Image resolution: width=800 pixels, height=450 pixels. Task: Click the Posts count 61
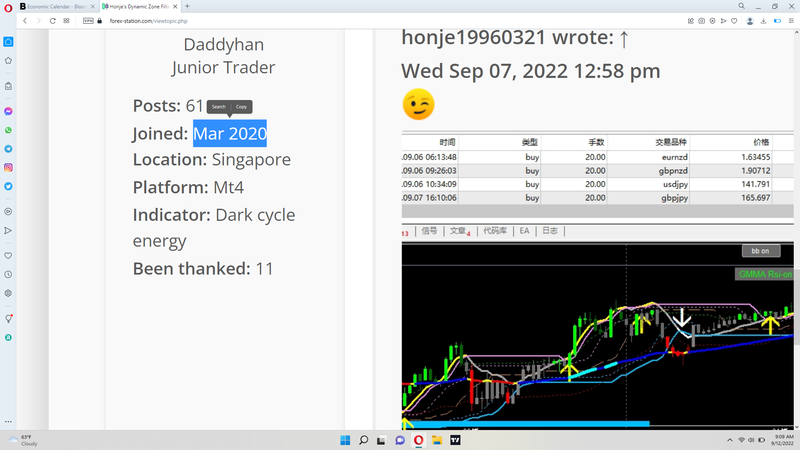click(194, 106)
